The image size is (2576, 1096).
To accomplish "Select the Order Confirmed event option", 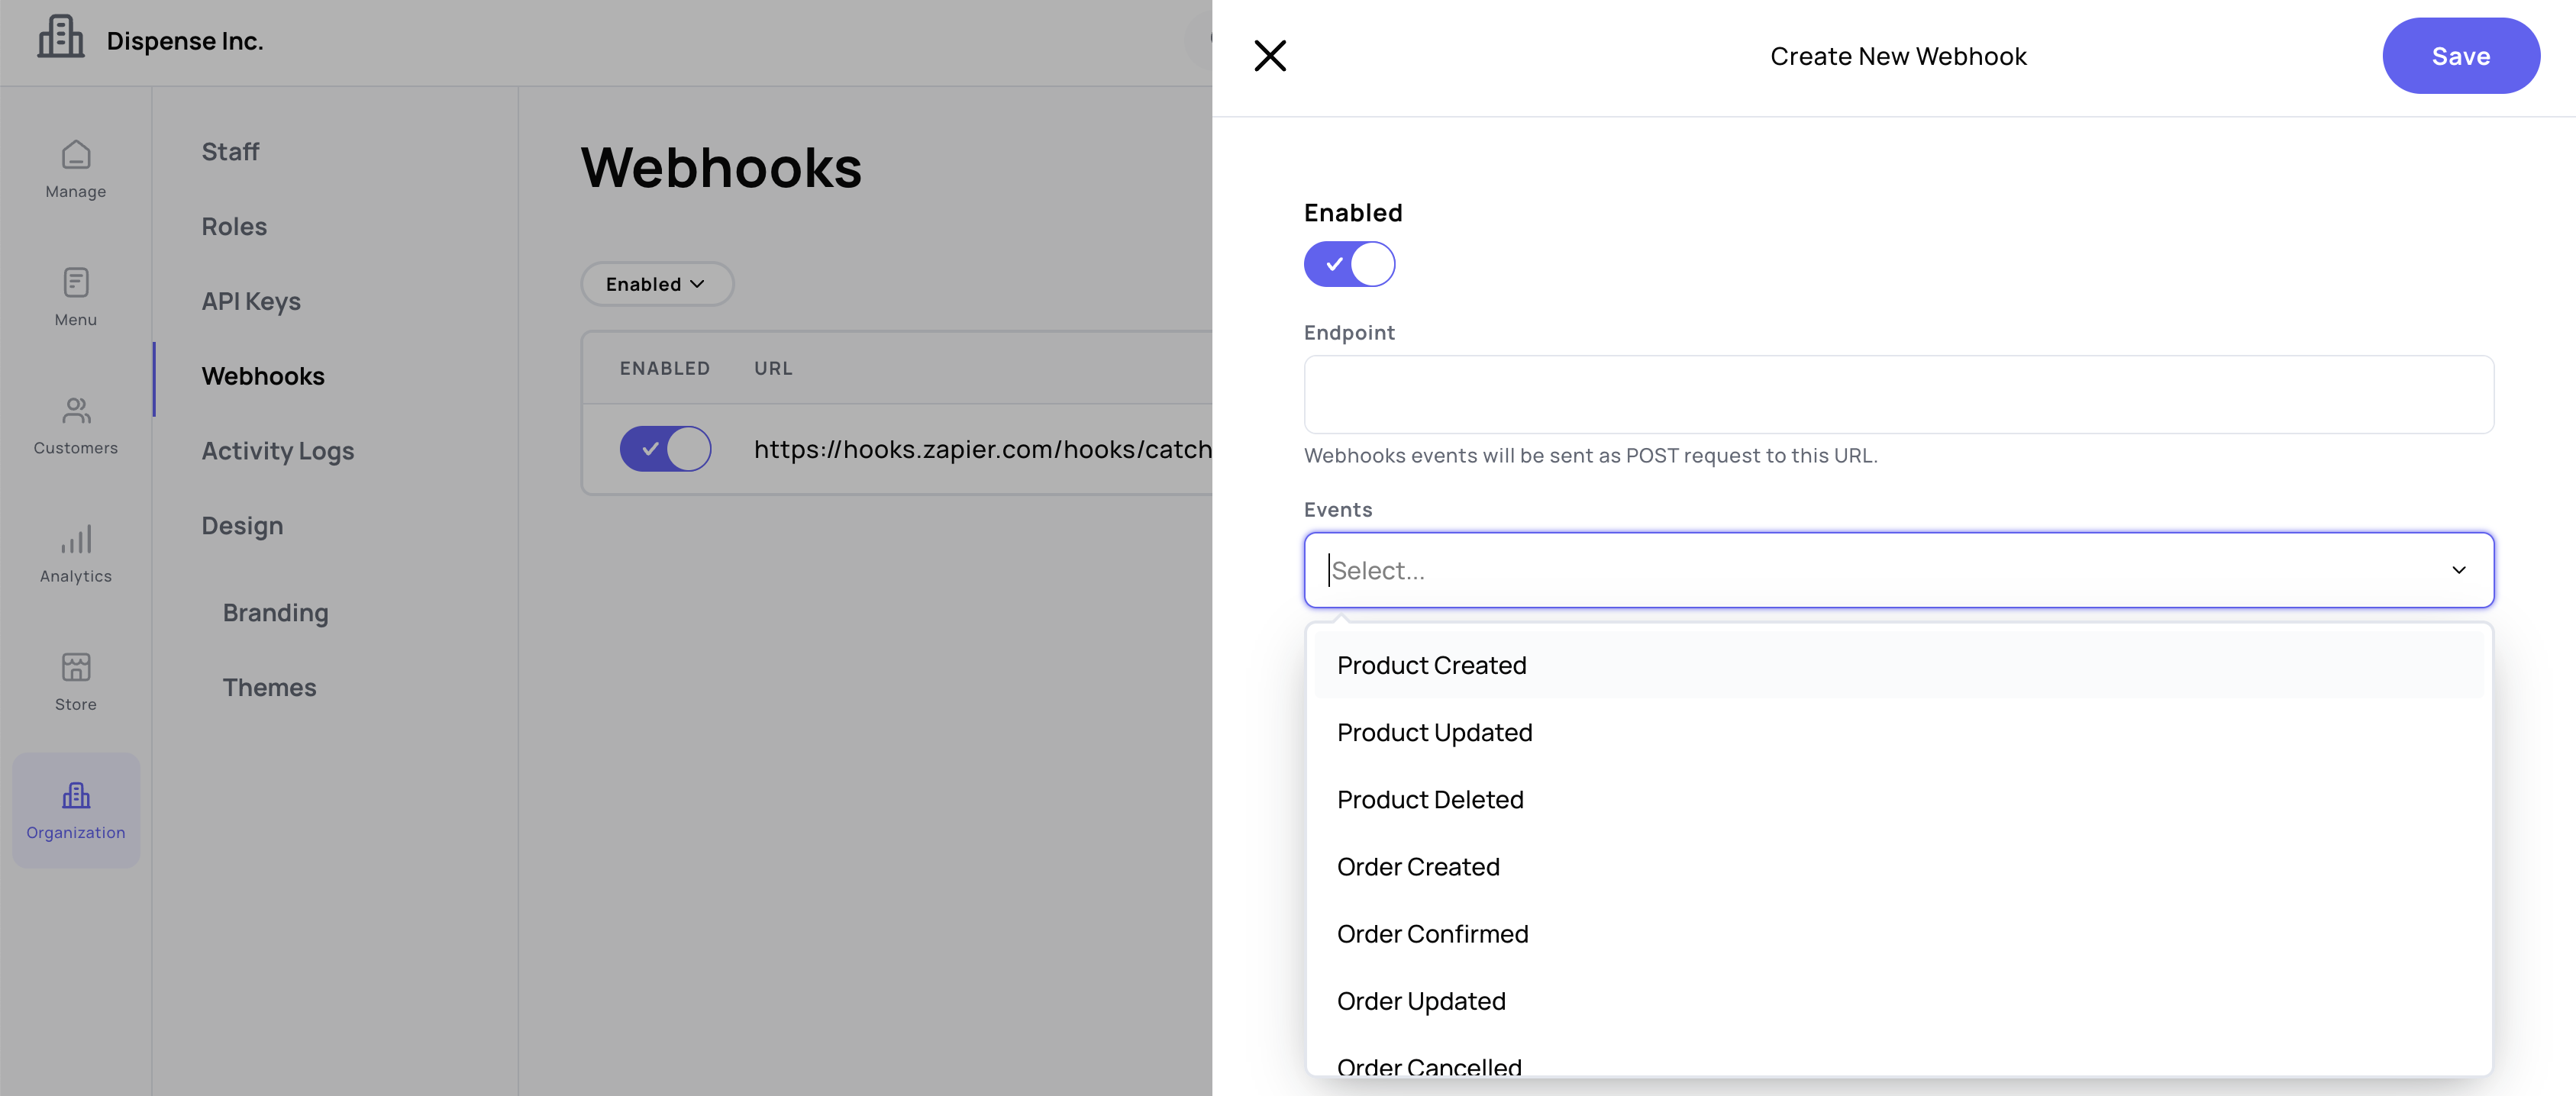I will (x=1432, y=933).
